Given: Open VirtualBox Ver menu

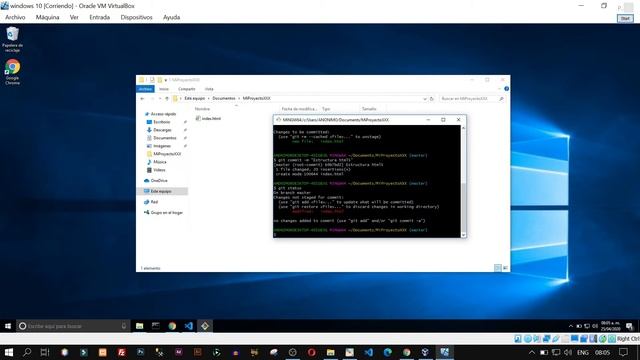Looking at the screenshot, I should [74, 17].
